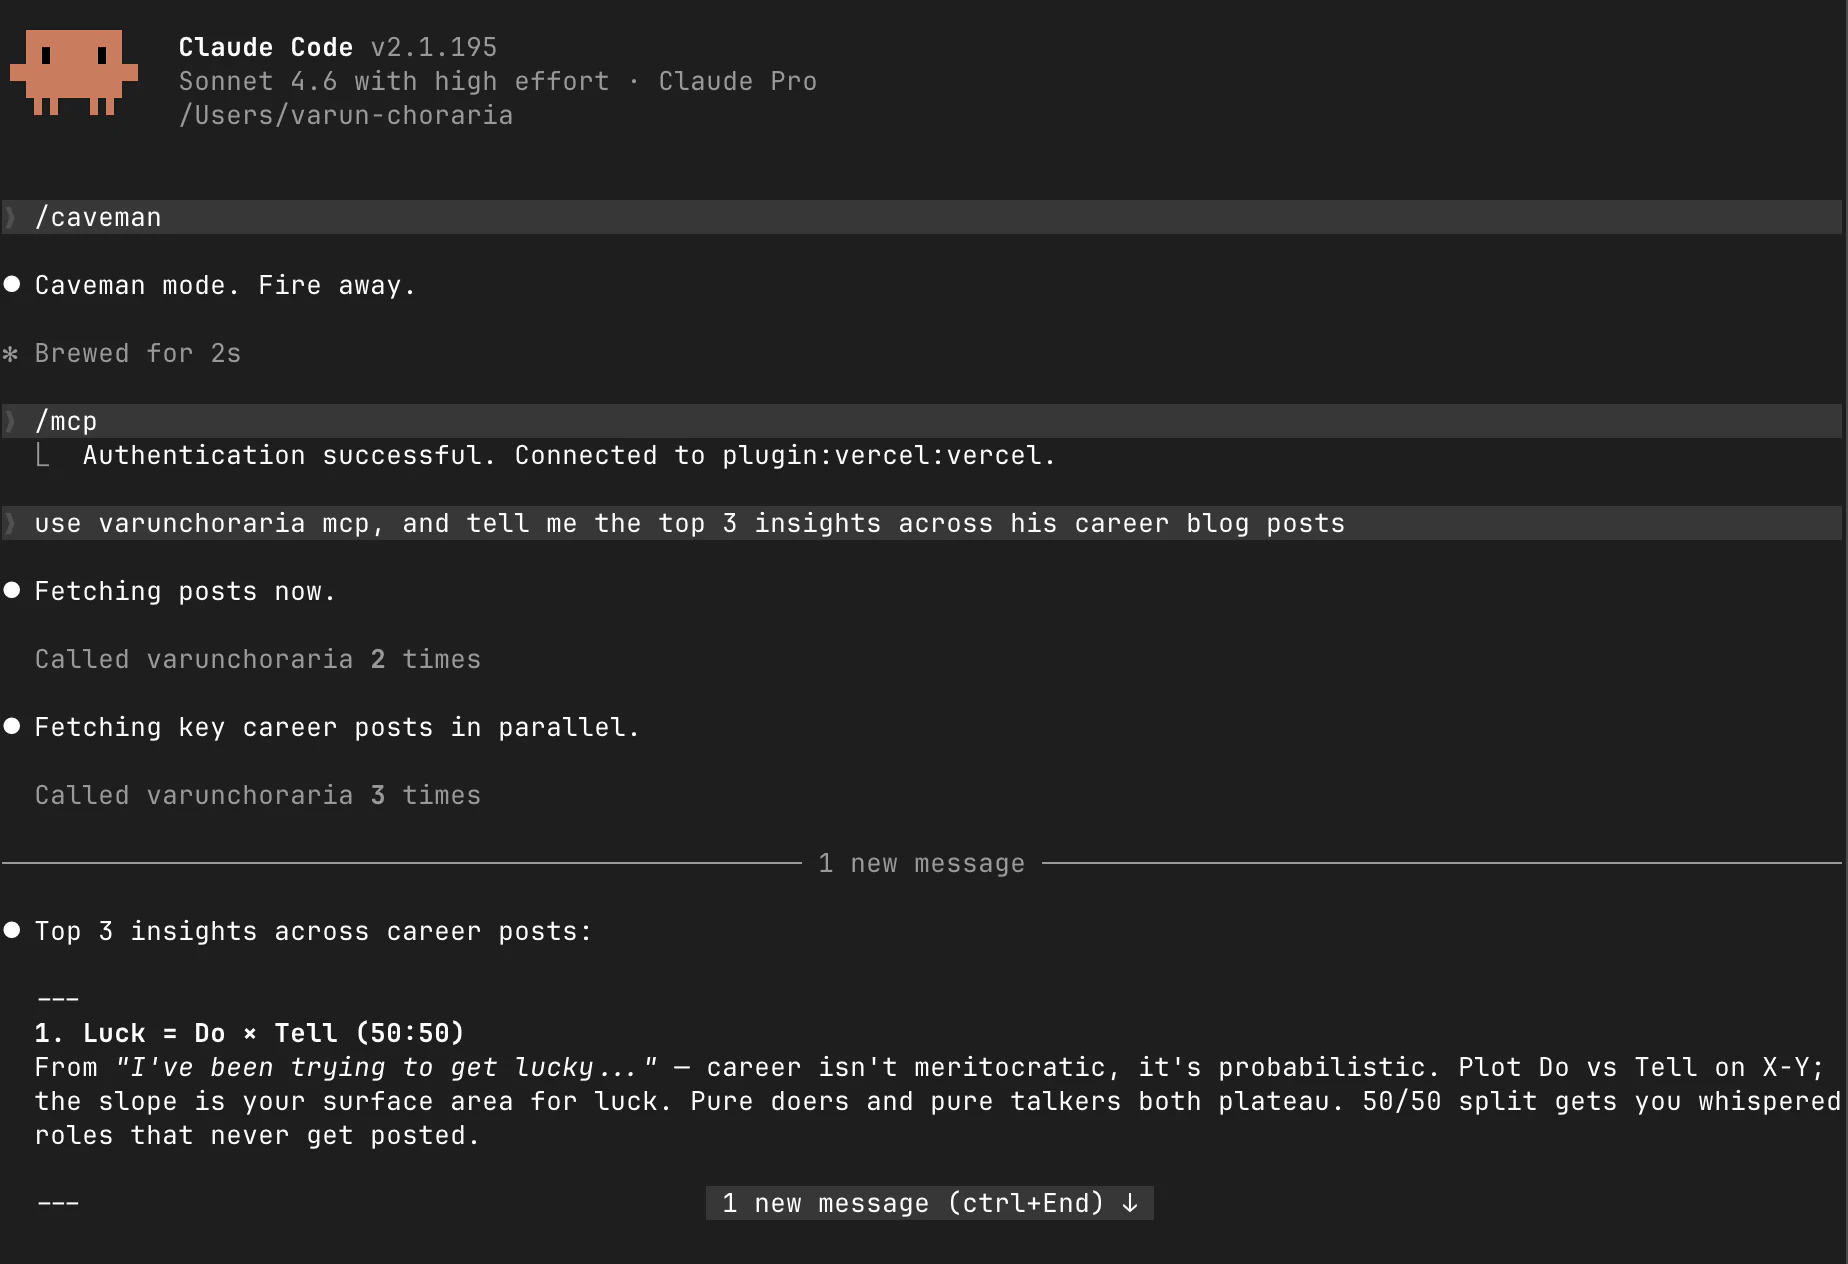Expand 'Called varunchoraria 3 times' tool output
Viewport: 1848px width, 1264px height.
(x=258, y=795)
